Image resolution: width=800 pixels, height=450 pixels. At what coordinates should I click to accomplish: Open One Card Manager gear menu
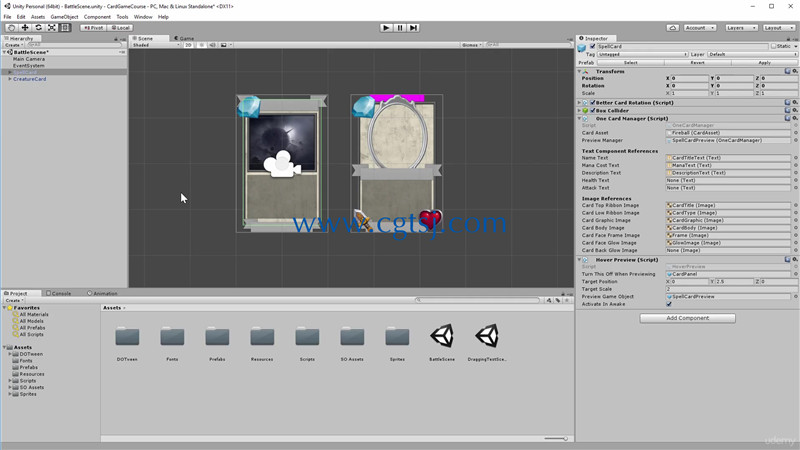coord(795,118)
